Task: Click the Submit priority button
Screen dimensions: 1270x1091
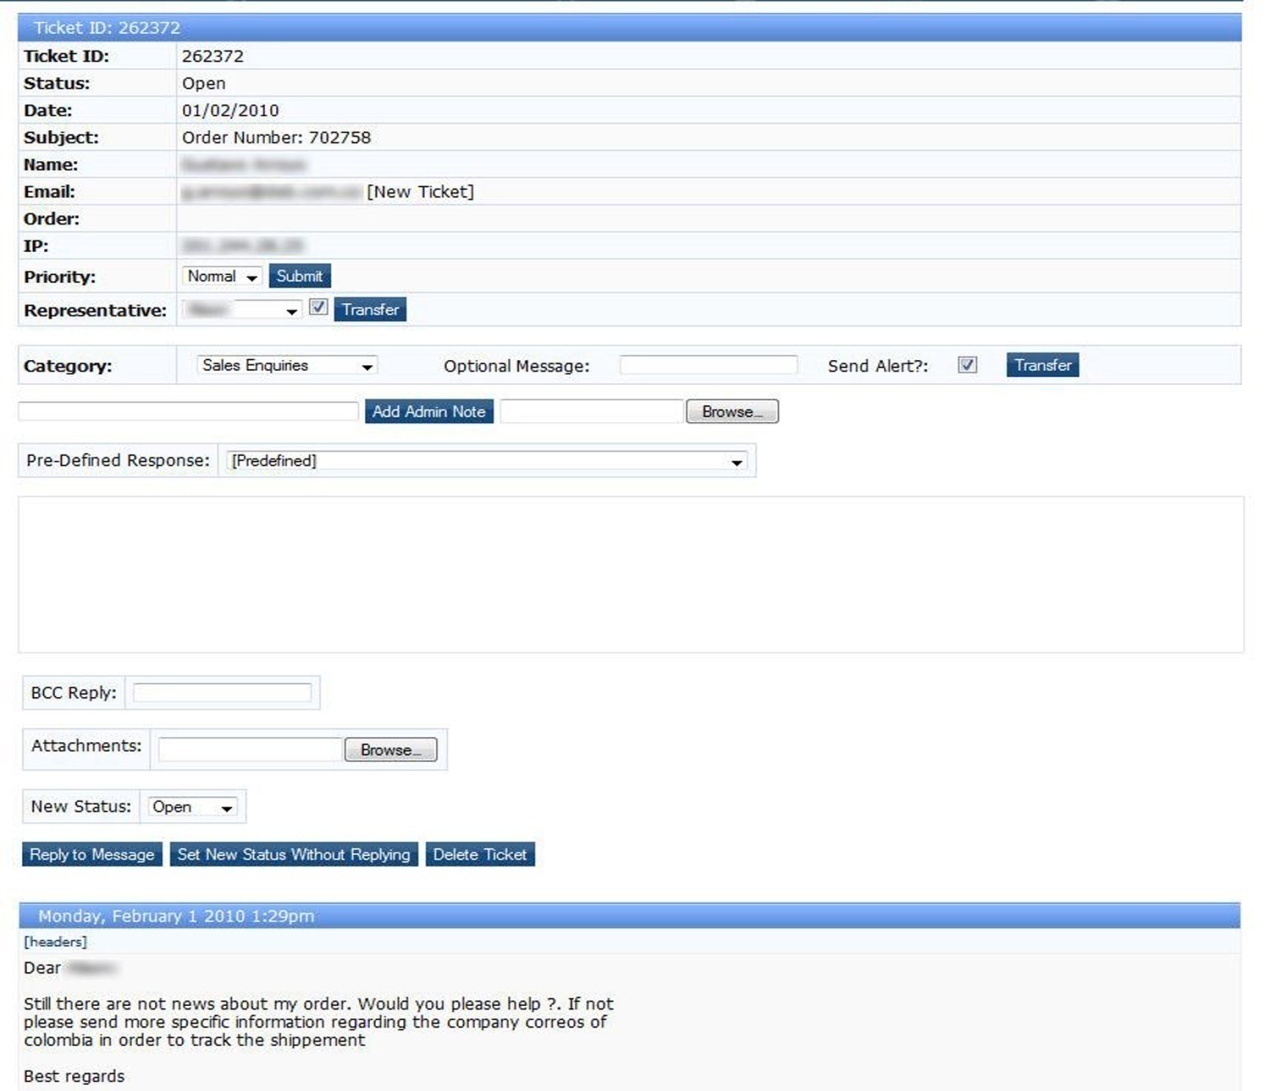Action: 299,276
